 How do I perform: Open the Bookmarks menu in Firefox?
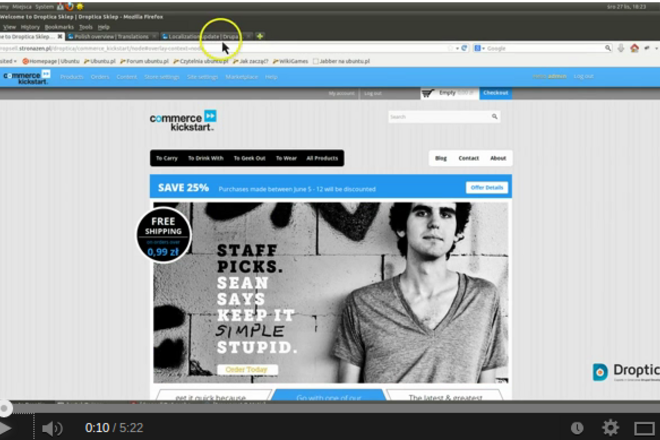coord(59,27)
